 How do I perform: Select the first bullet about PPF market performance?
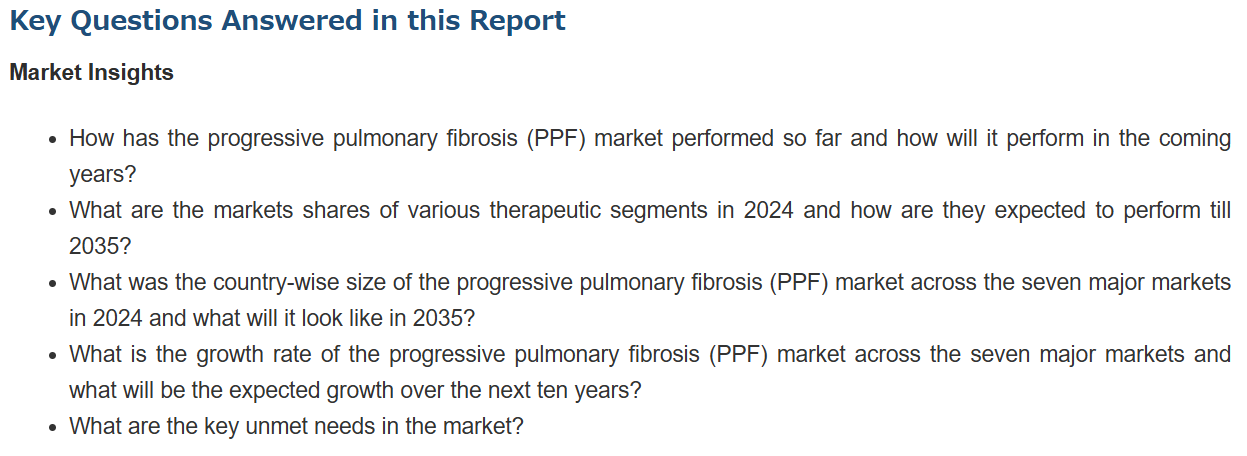[649, 138]
